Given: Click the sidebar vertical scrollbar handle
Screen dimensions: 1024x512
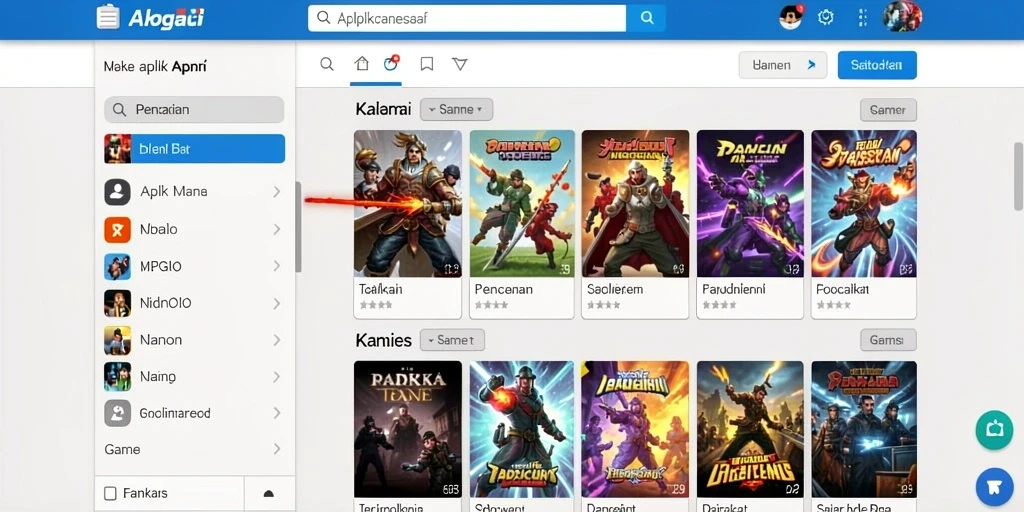Looking at the screenshot, I should point(298,227).
